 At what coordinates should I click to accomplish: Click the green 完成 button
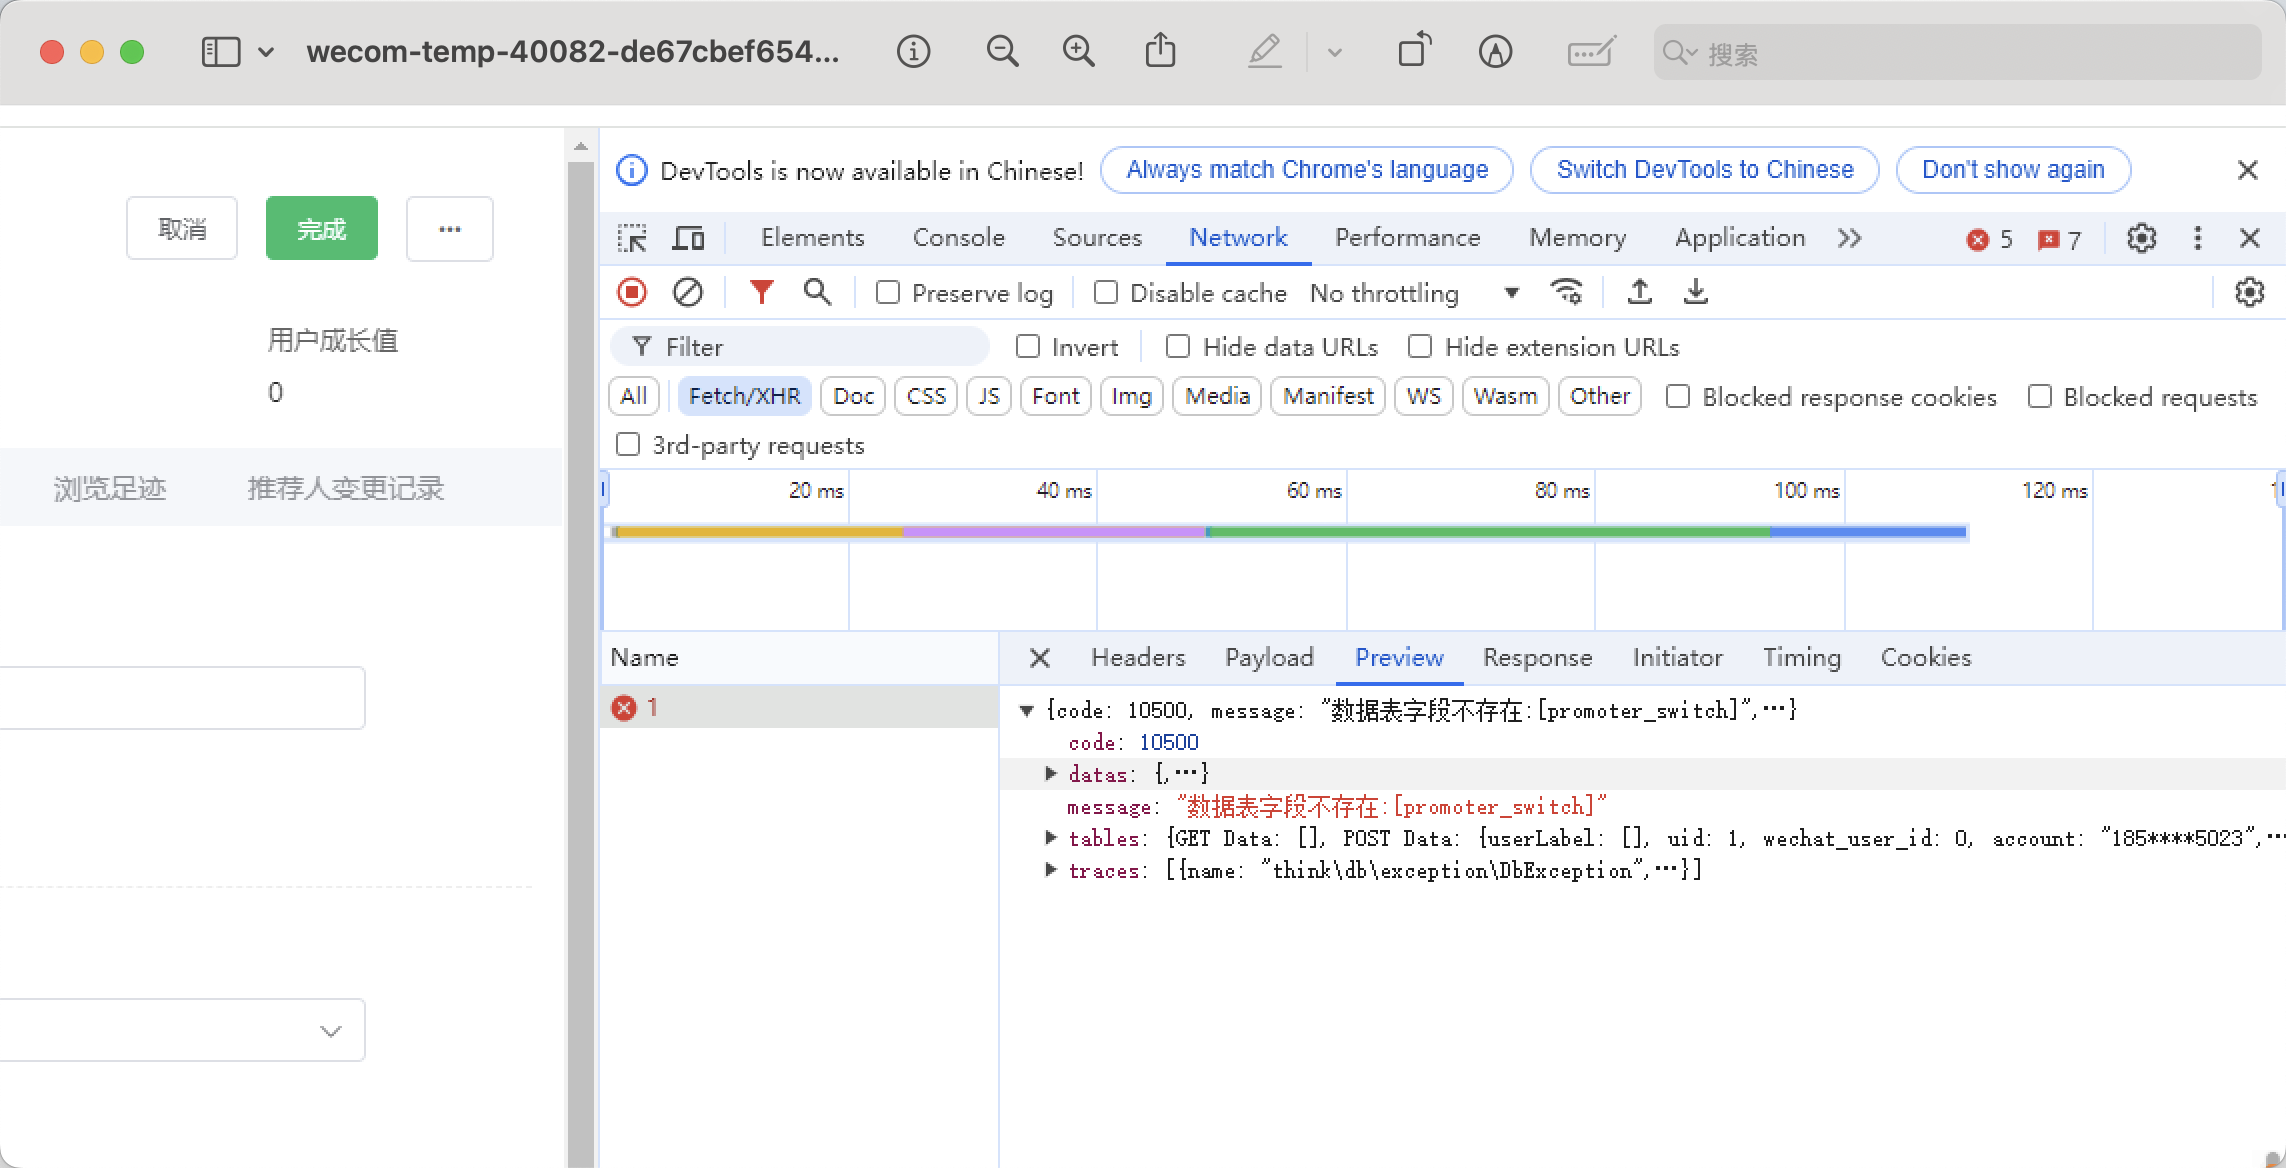point(322,229)
